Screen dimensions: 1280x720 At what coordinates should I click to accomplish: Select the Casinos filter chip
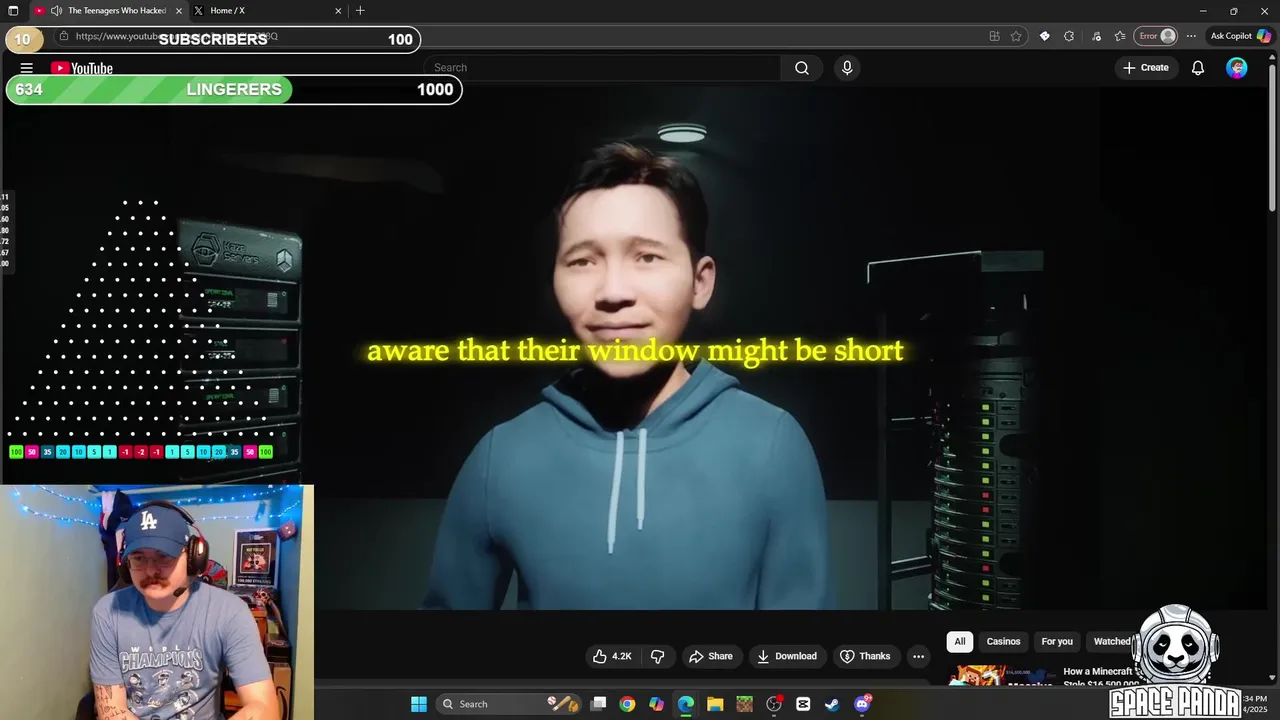[1003, 641]
